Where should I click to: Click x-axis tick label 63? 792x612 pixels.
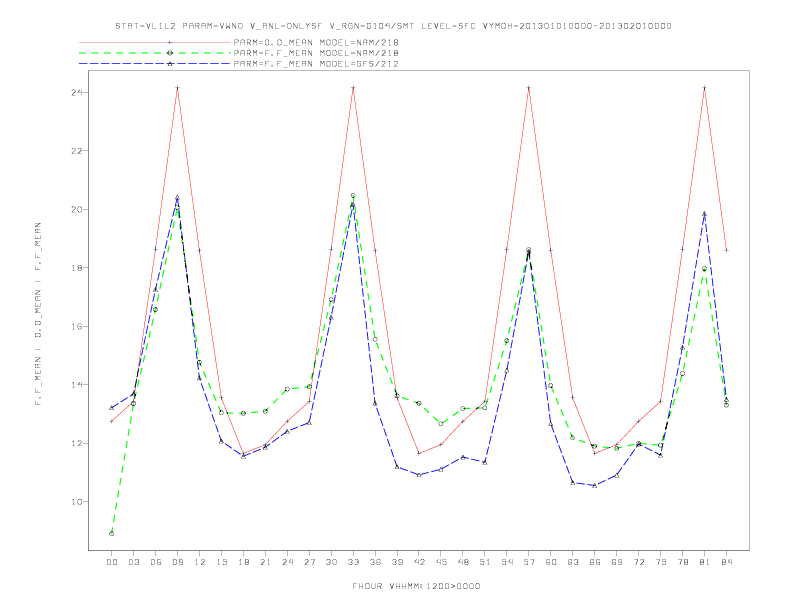[x=573, y=562]
